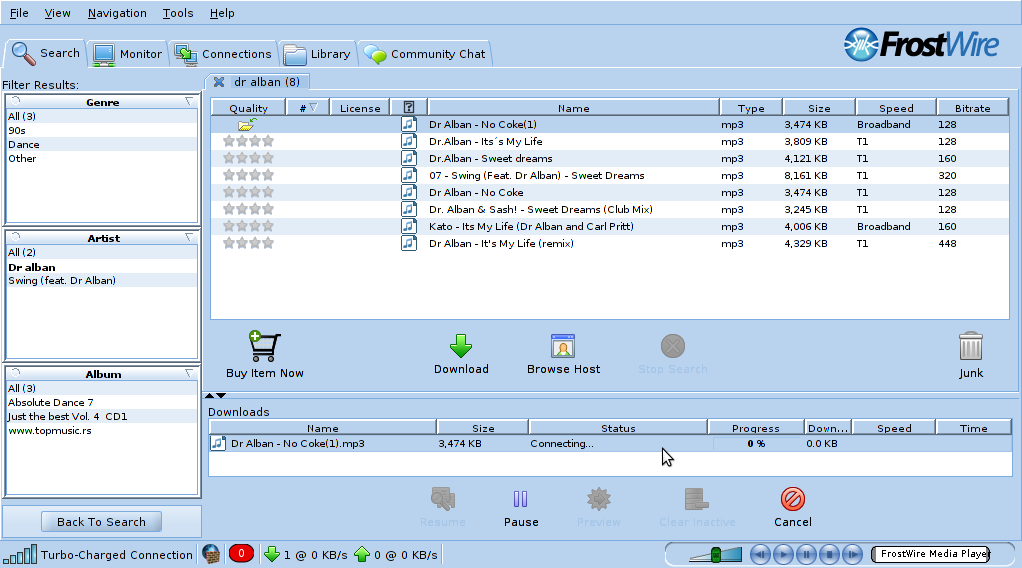This screenshot has width=1022, height=568.
Task: Click the firewall globe status icon
Action: [211, 554]
